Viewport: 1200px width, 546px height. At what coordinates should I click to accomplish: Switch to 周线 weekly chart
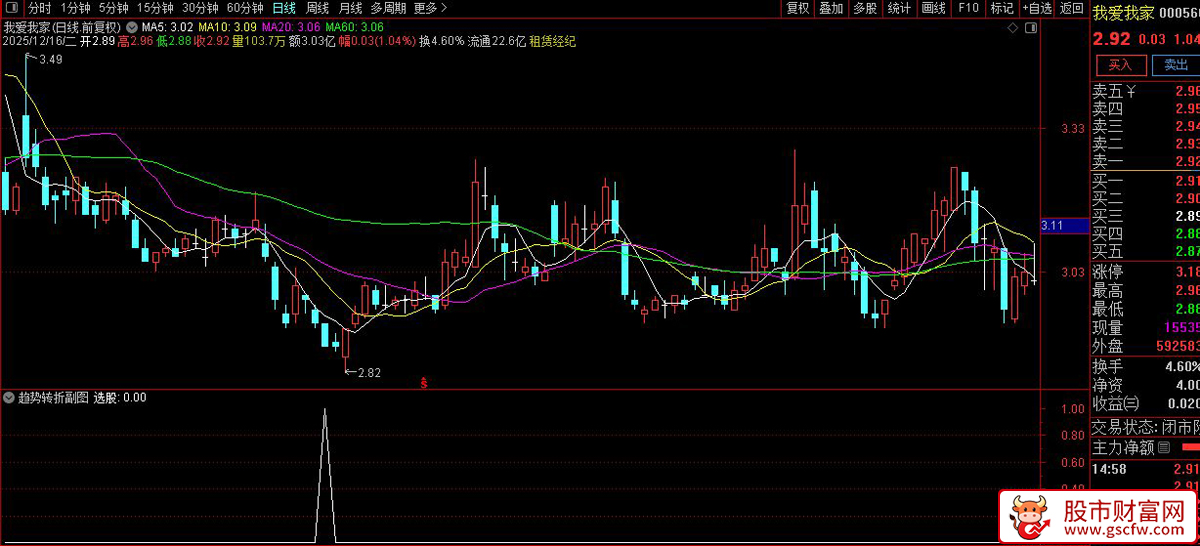(317, 8)
